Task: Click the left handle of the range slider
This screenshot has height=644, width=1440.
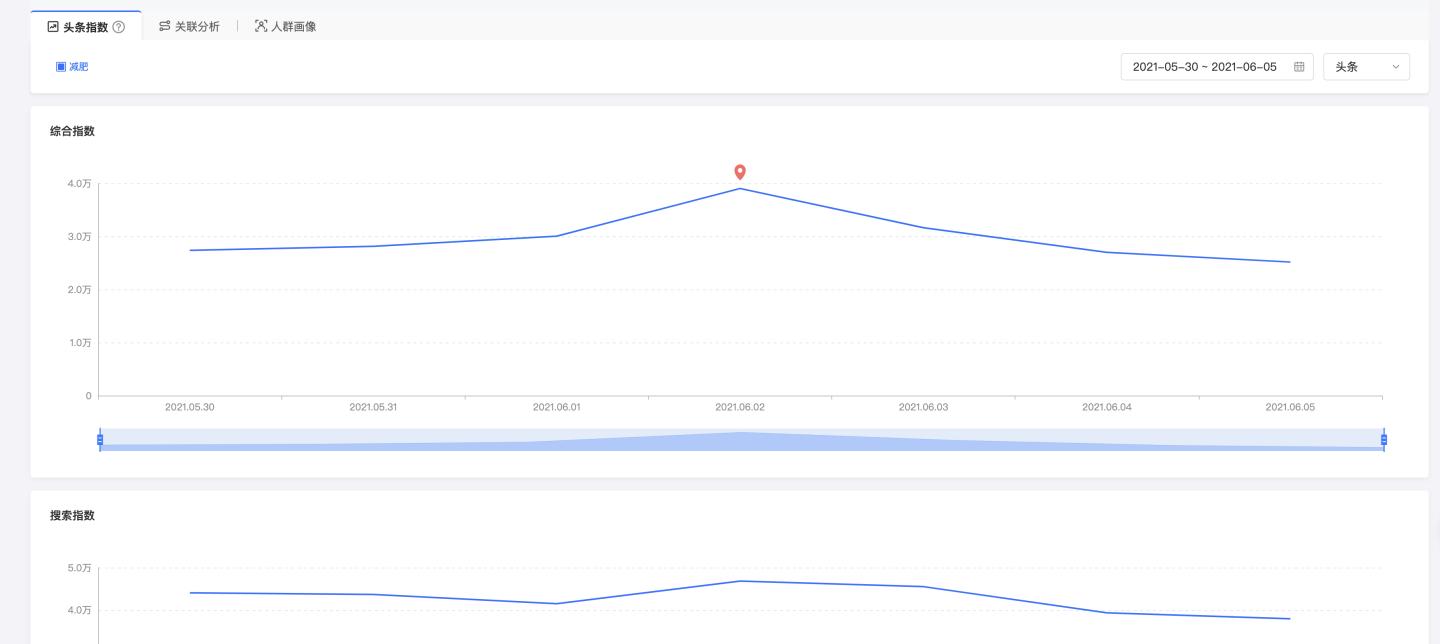Action: [100, 440]
